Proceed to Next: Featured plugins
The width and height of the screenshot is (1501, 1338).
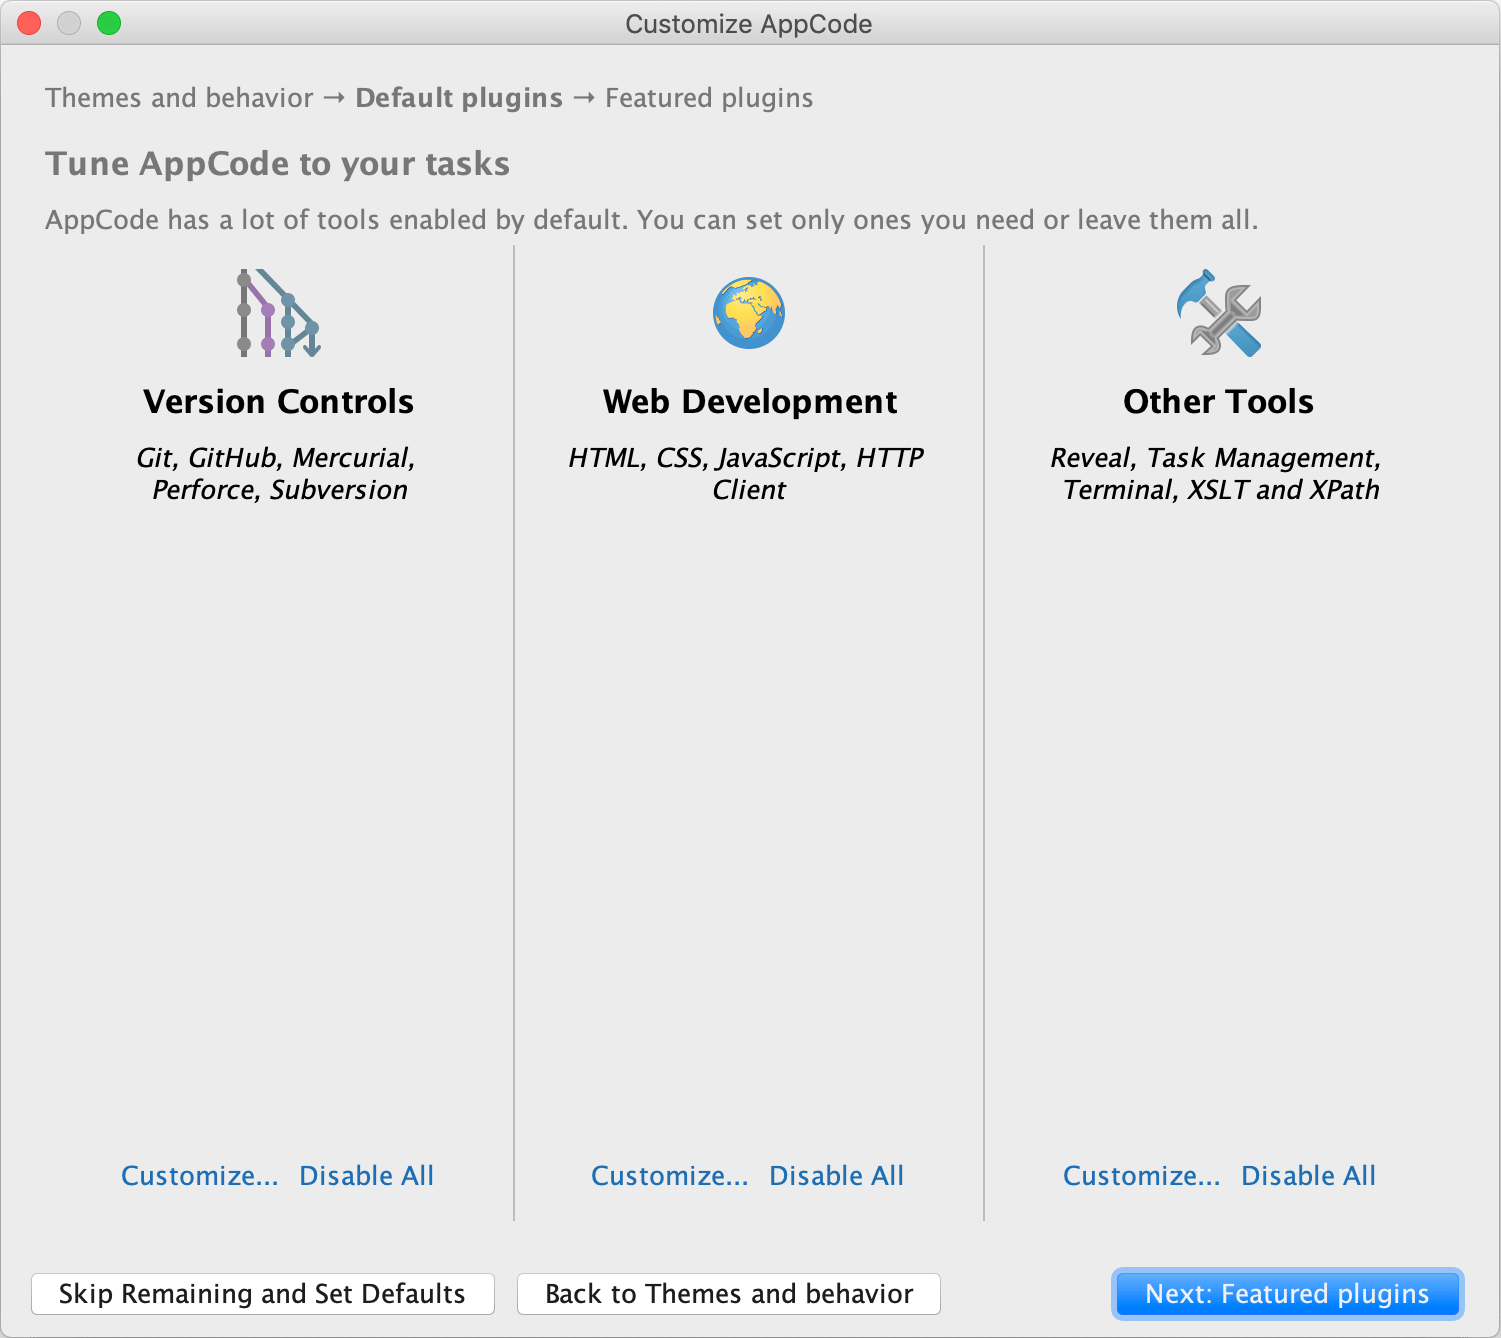click(x=1287, y=1294)
